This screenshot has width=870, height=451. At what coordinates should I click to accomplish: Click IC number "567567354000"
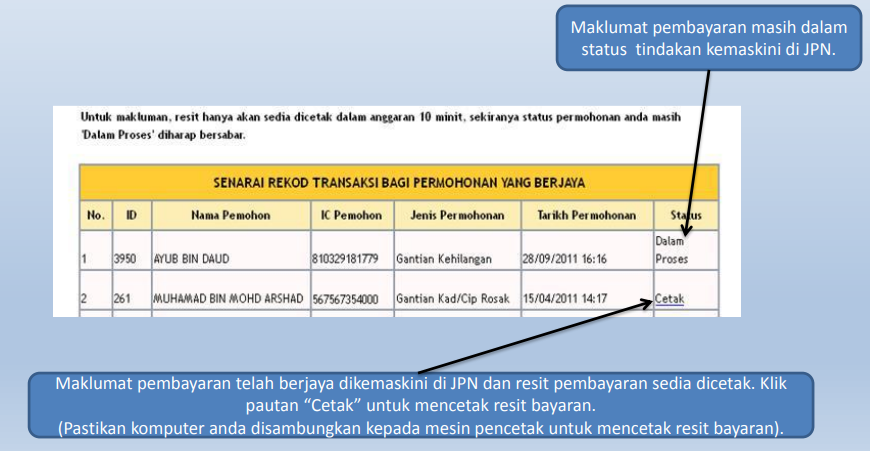(x=345, y=300)
